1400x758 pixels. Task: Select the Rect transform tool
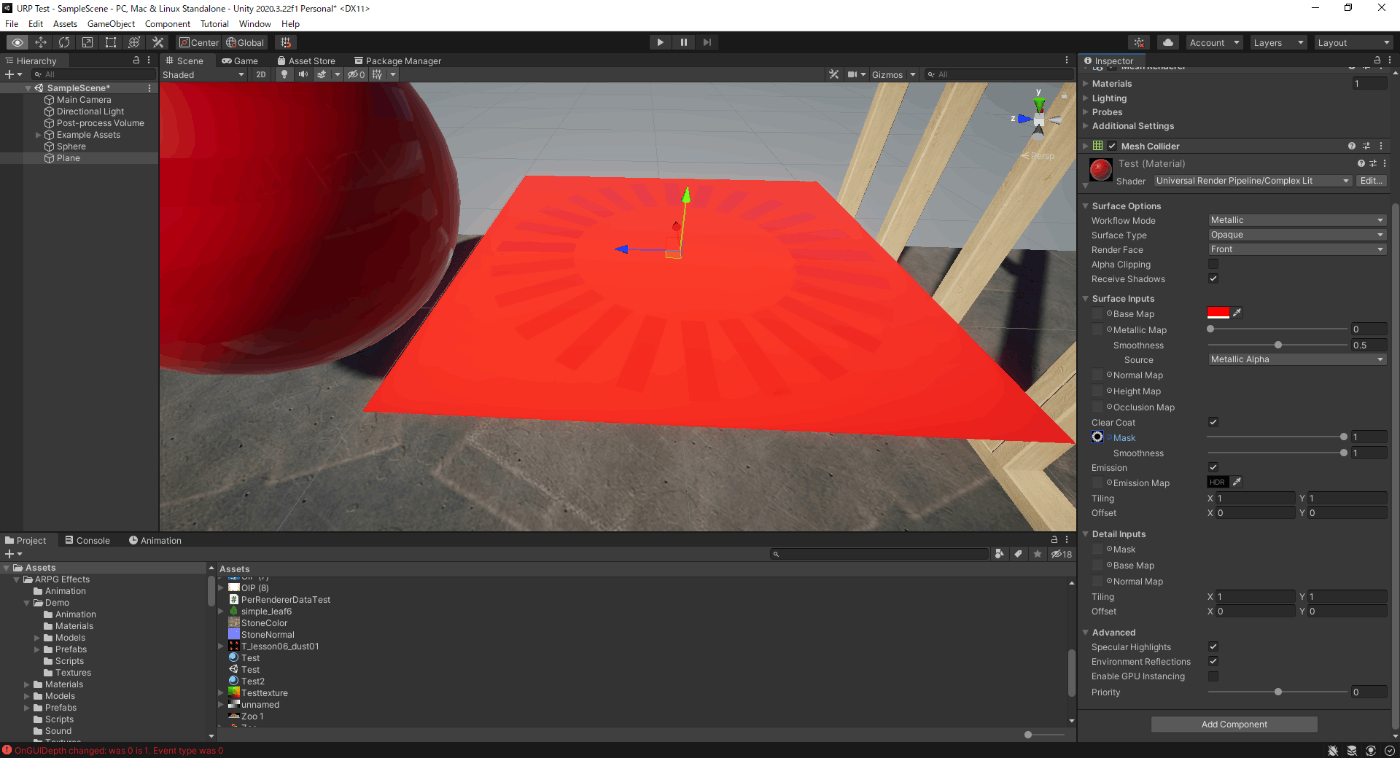pos(110,43)
